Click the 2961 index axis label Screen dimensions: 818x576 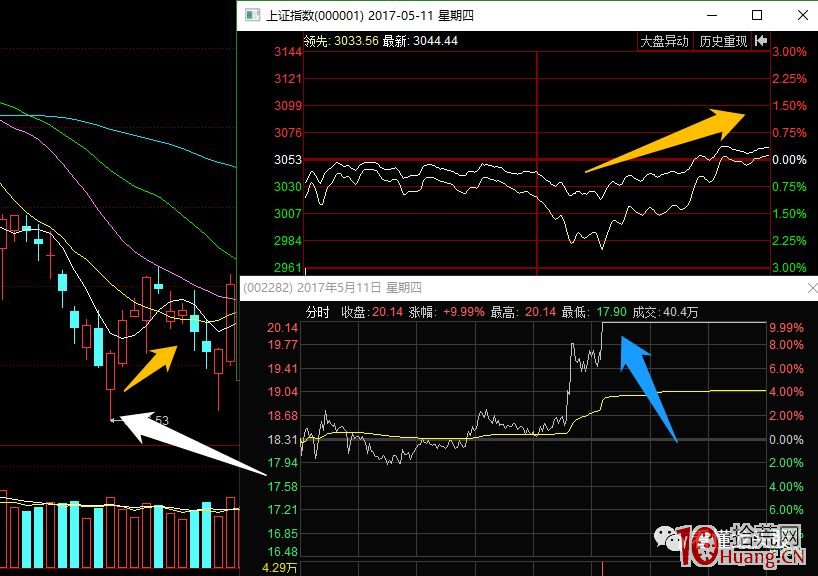pos(288,268)
